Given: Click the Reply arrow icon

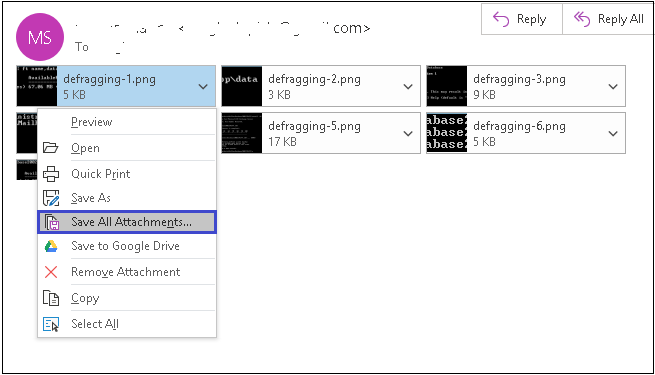Looking at the screenshot, I should click(501, 19).
